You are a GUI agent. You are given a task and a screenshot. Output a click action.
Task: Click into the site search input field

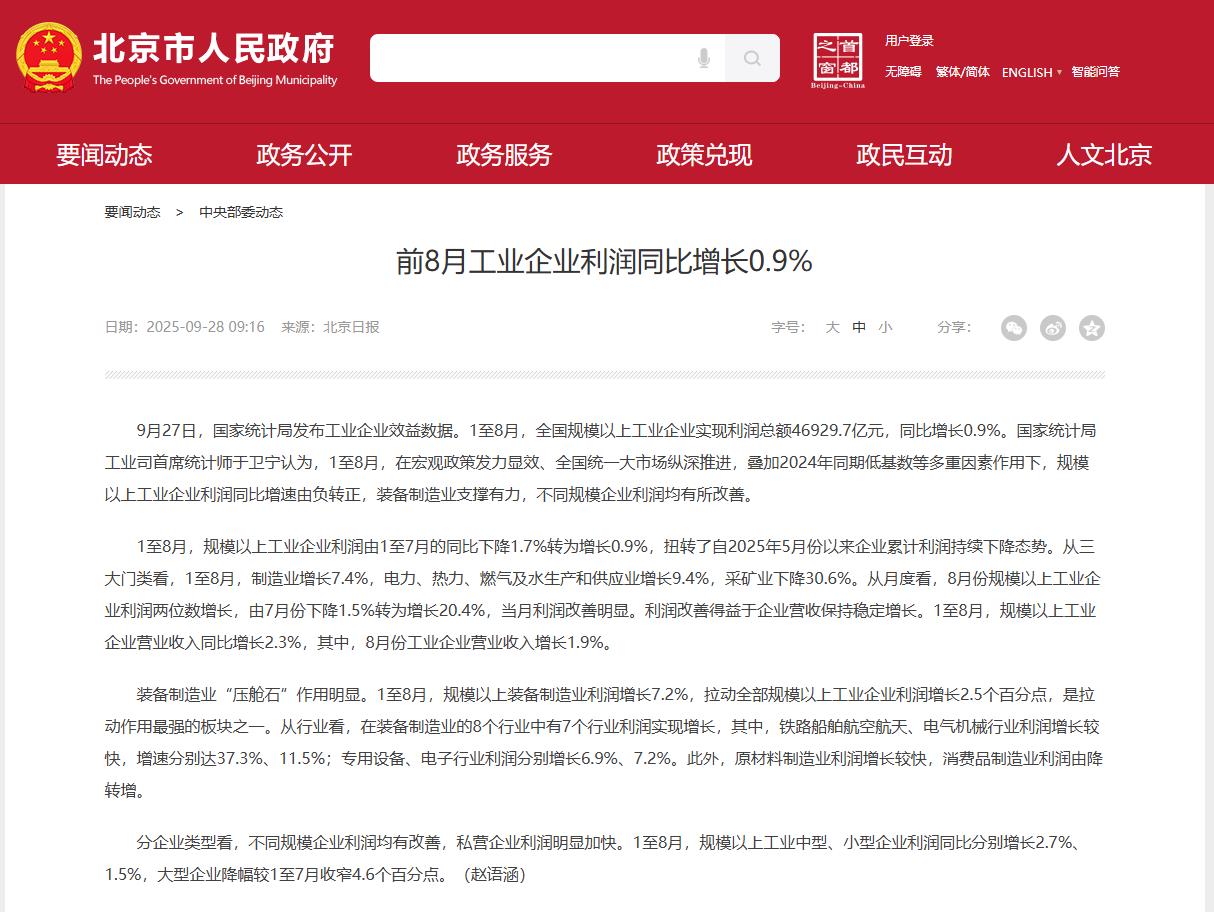(530, 59)
